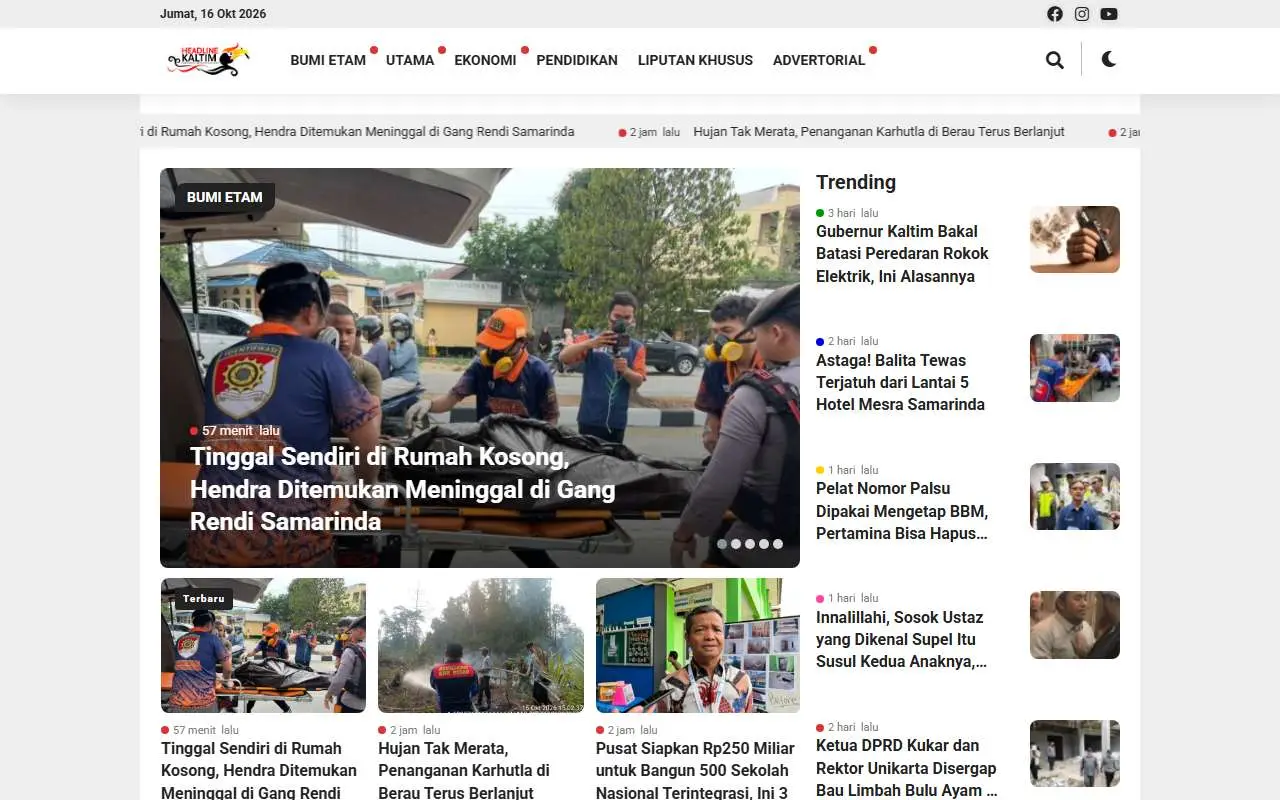The width and height of the screenshot is (1280, 800).
Task: Go to the Liputan Khusus section
Action: [695, 60]
